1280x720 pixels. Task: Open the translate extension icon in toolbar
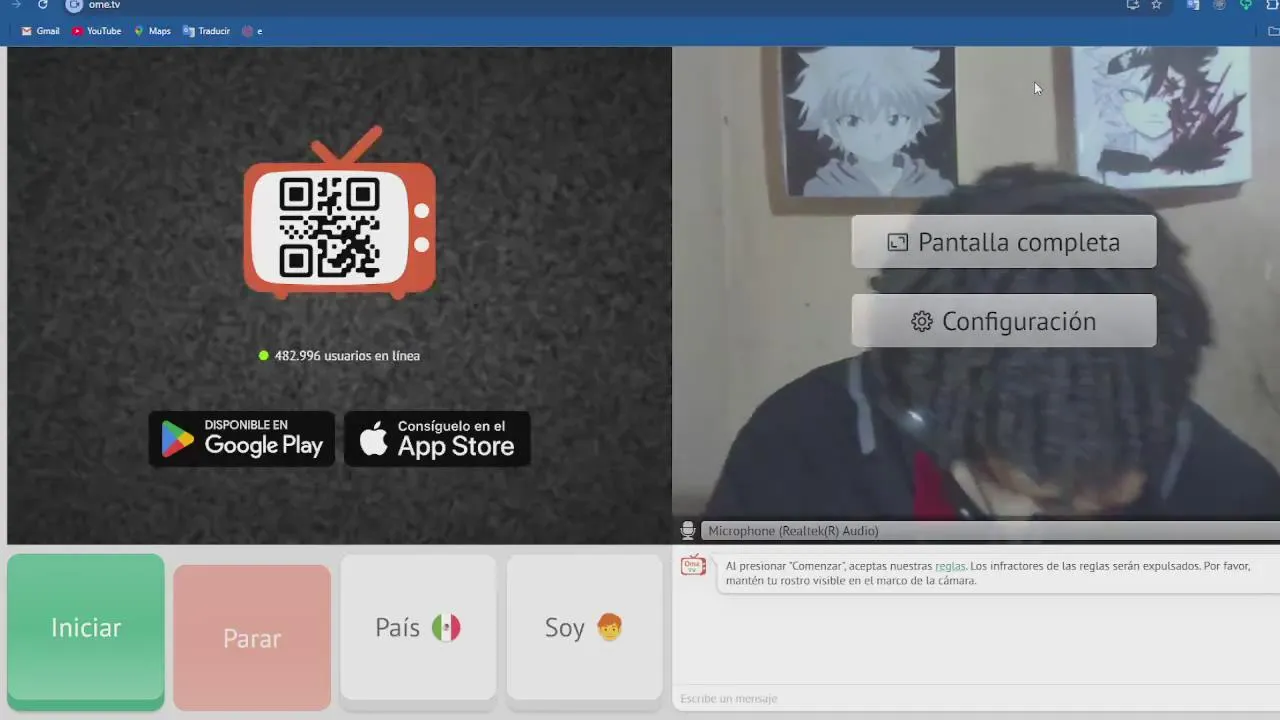(1193, 5)
